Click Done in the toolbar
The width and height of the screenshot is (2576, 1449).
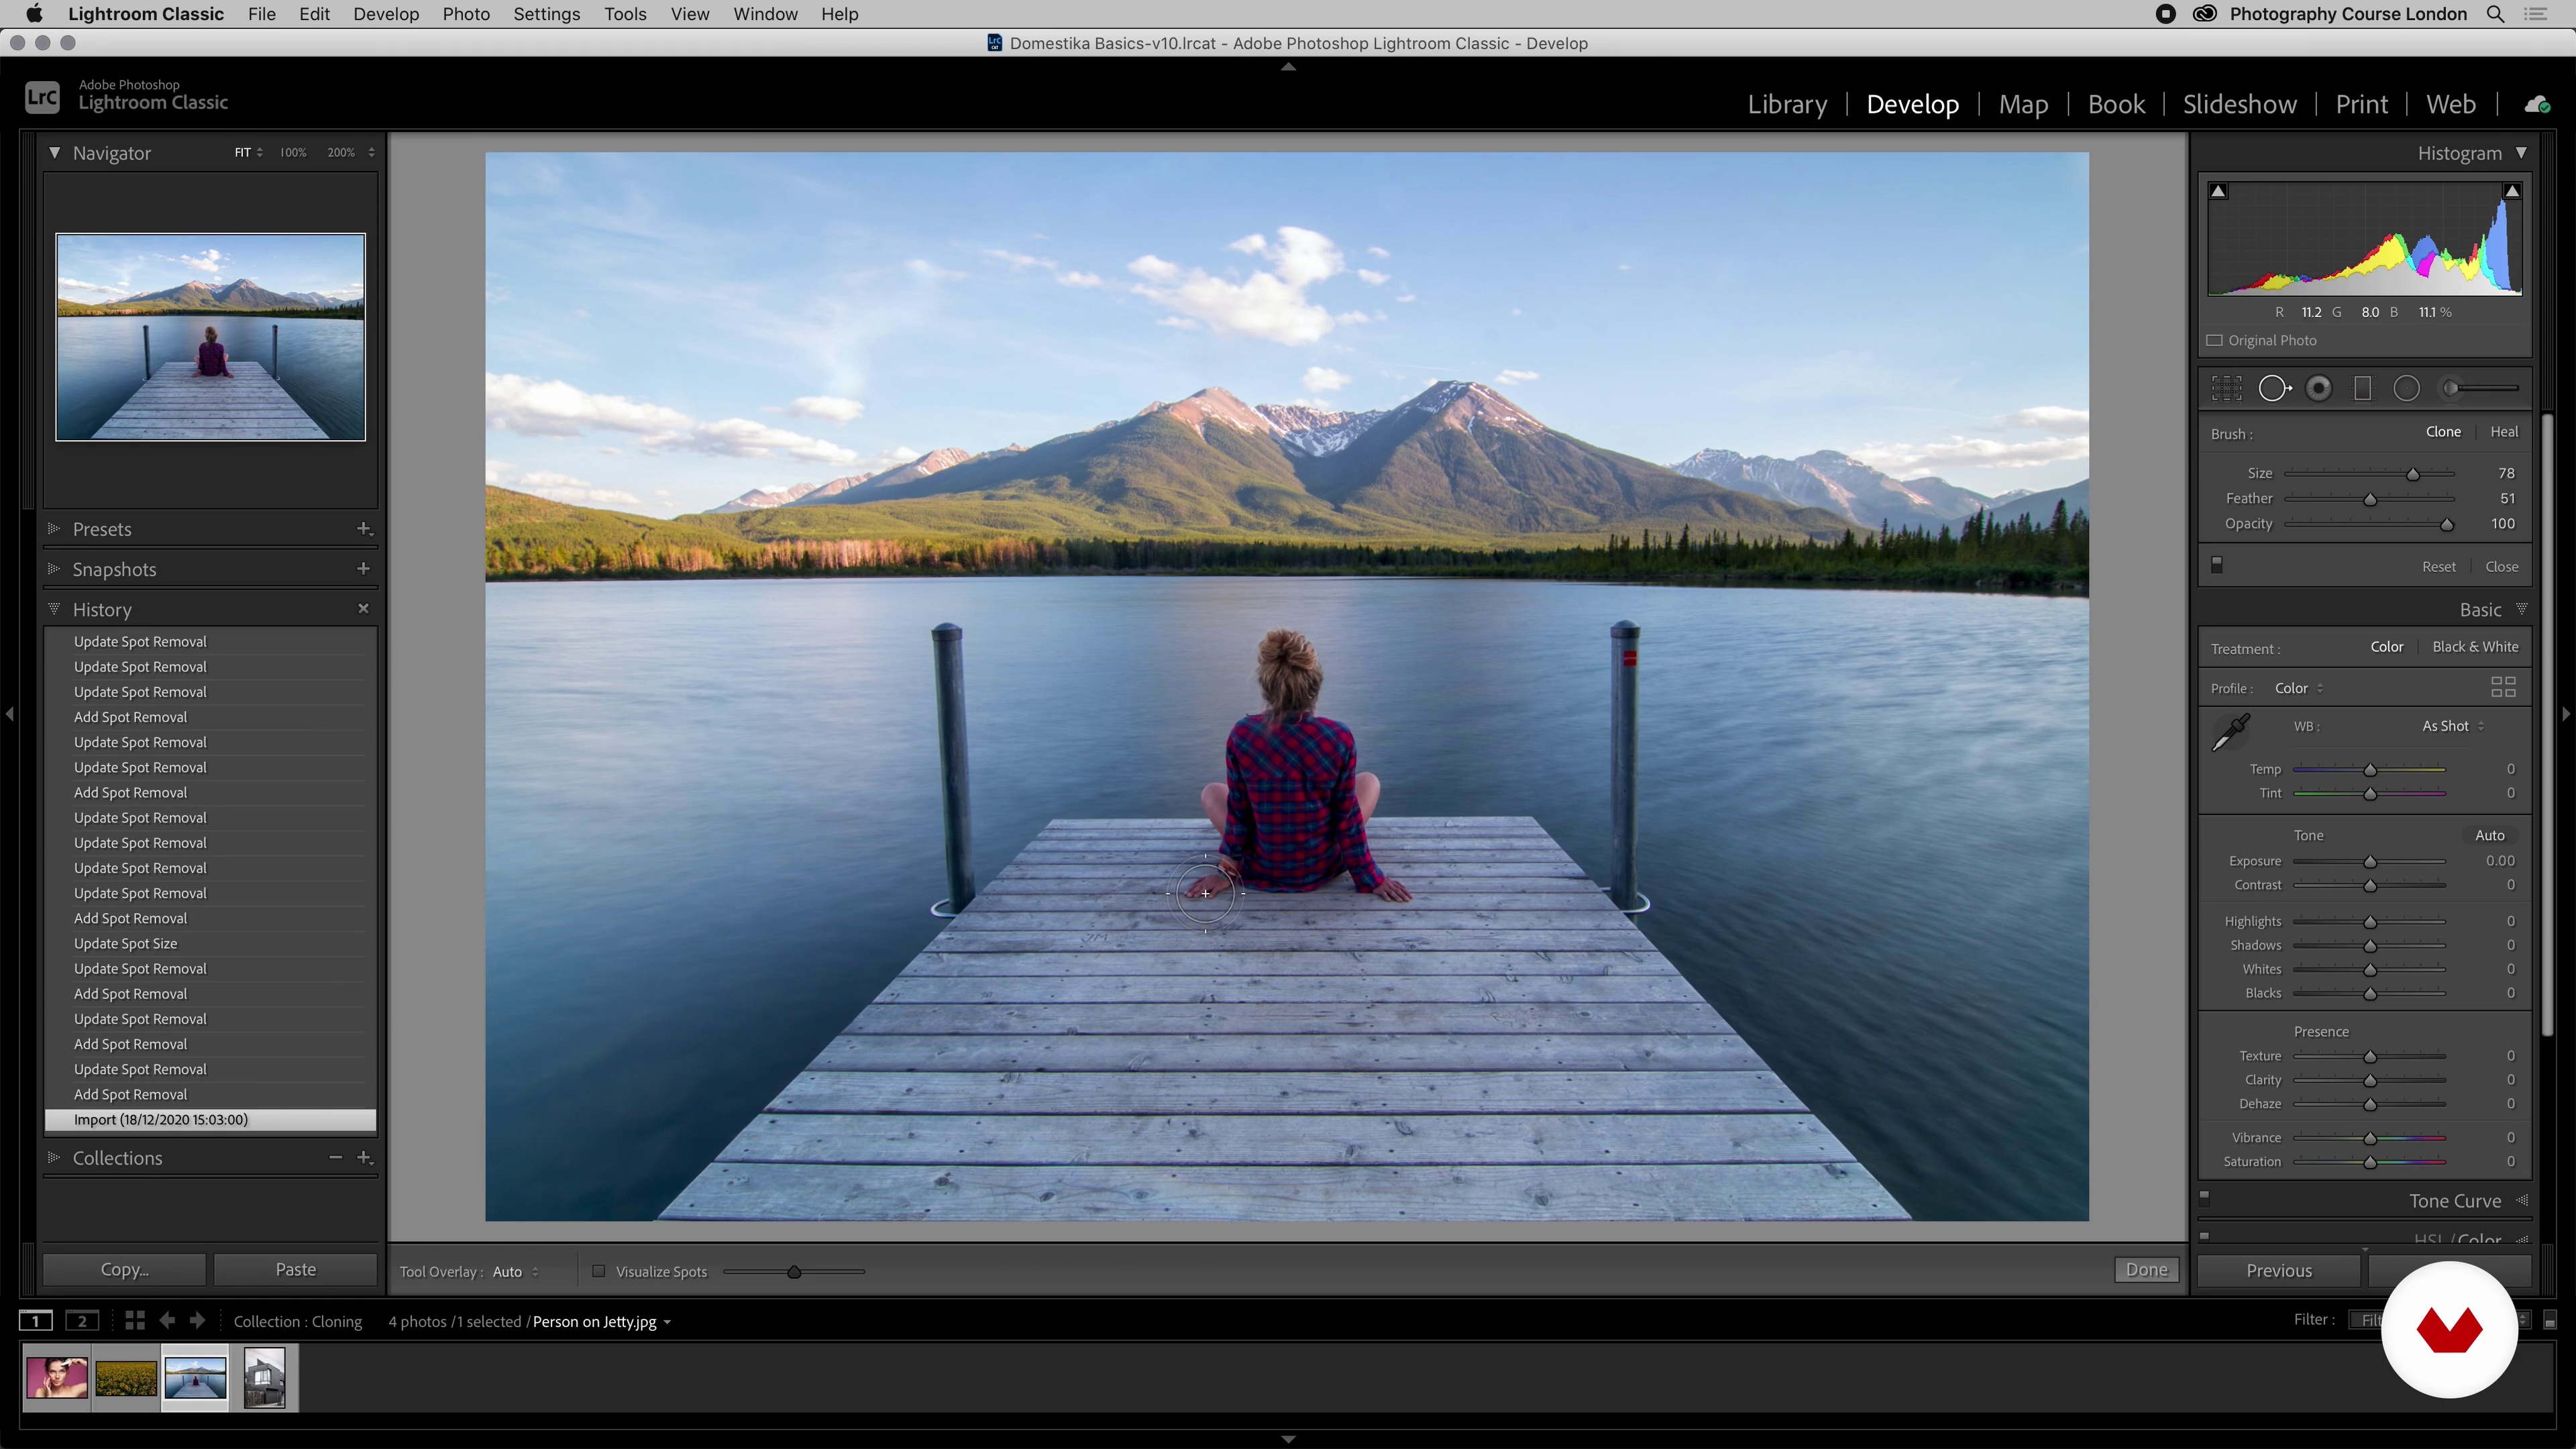pos(2146,1269)
